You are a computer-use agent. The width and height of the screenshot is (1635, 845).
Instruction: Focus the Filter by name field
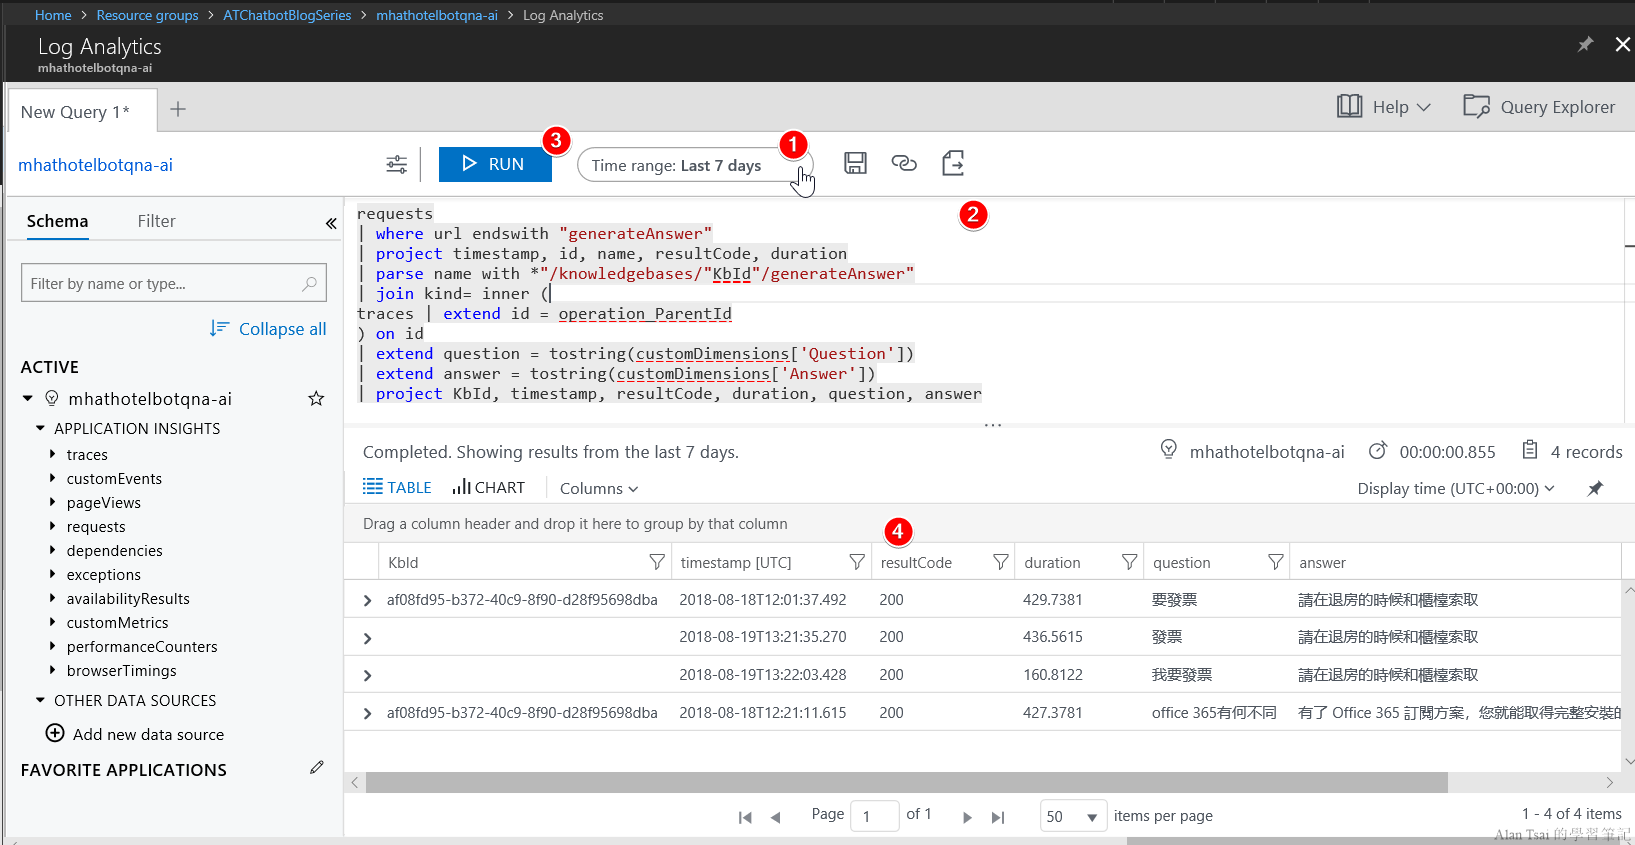pos(174,284)
